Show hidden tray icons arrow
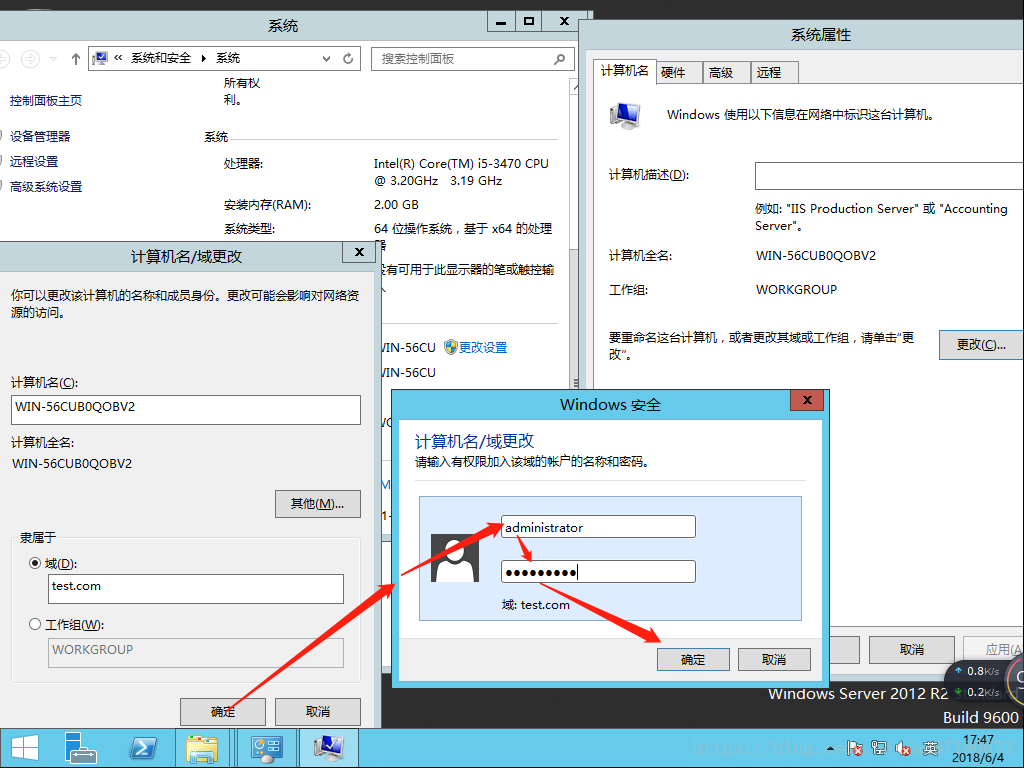Viewport: 1024px width, 768px height. point(830,748)
